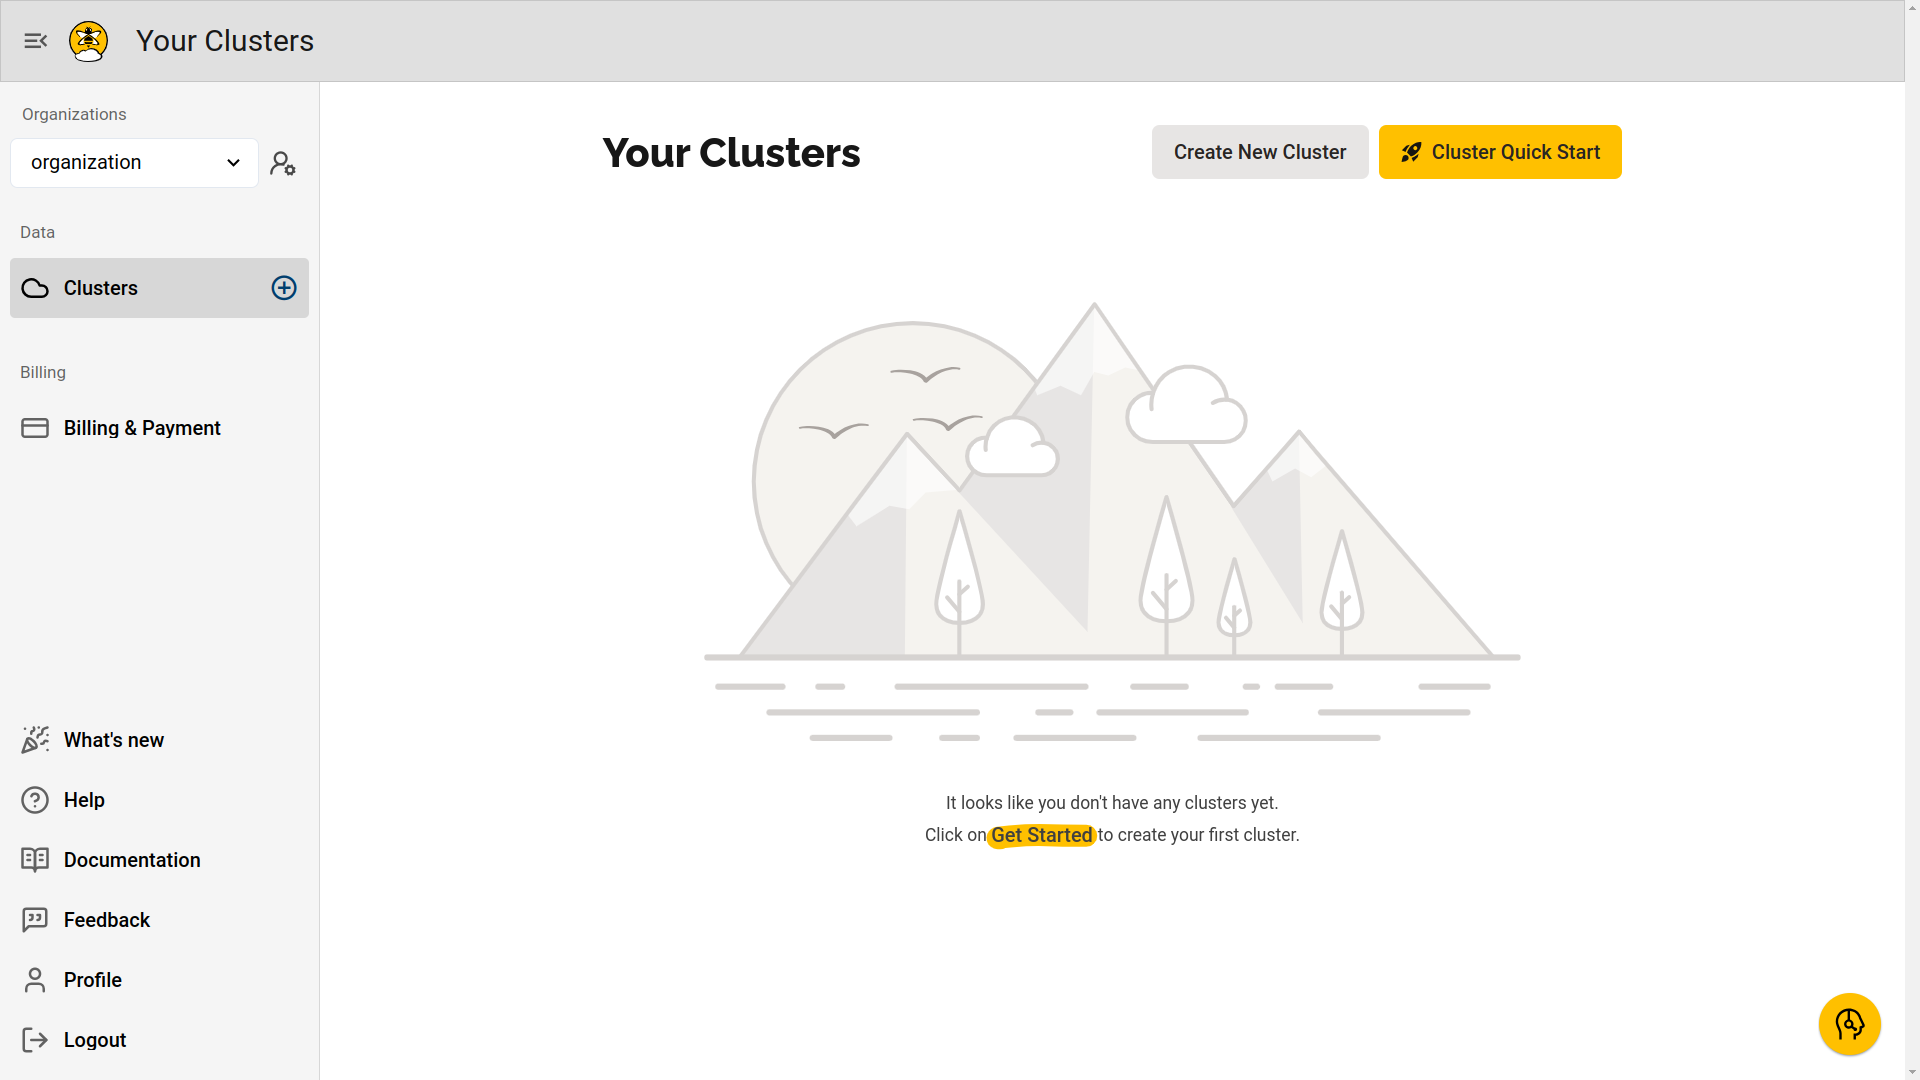Click the Logout arrow icon
The height and width of the screenshot is (1080, 1920).
pyautogui.click(x=36, y=1040)
